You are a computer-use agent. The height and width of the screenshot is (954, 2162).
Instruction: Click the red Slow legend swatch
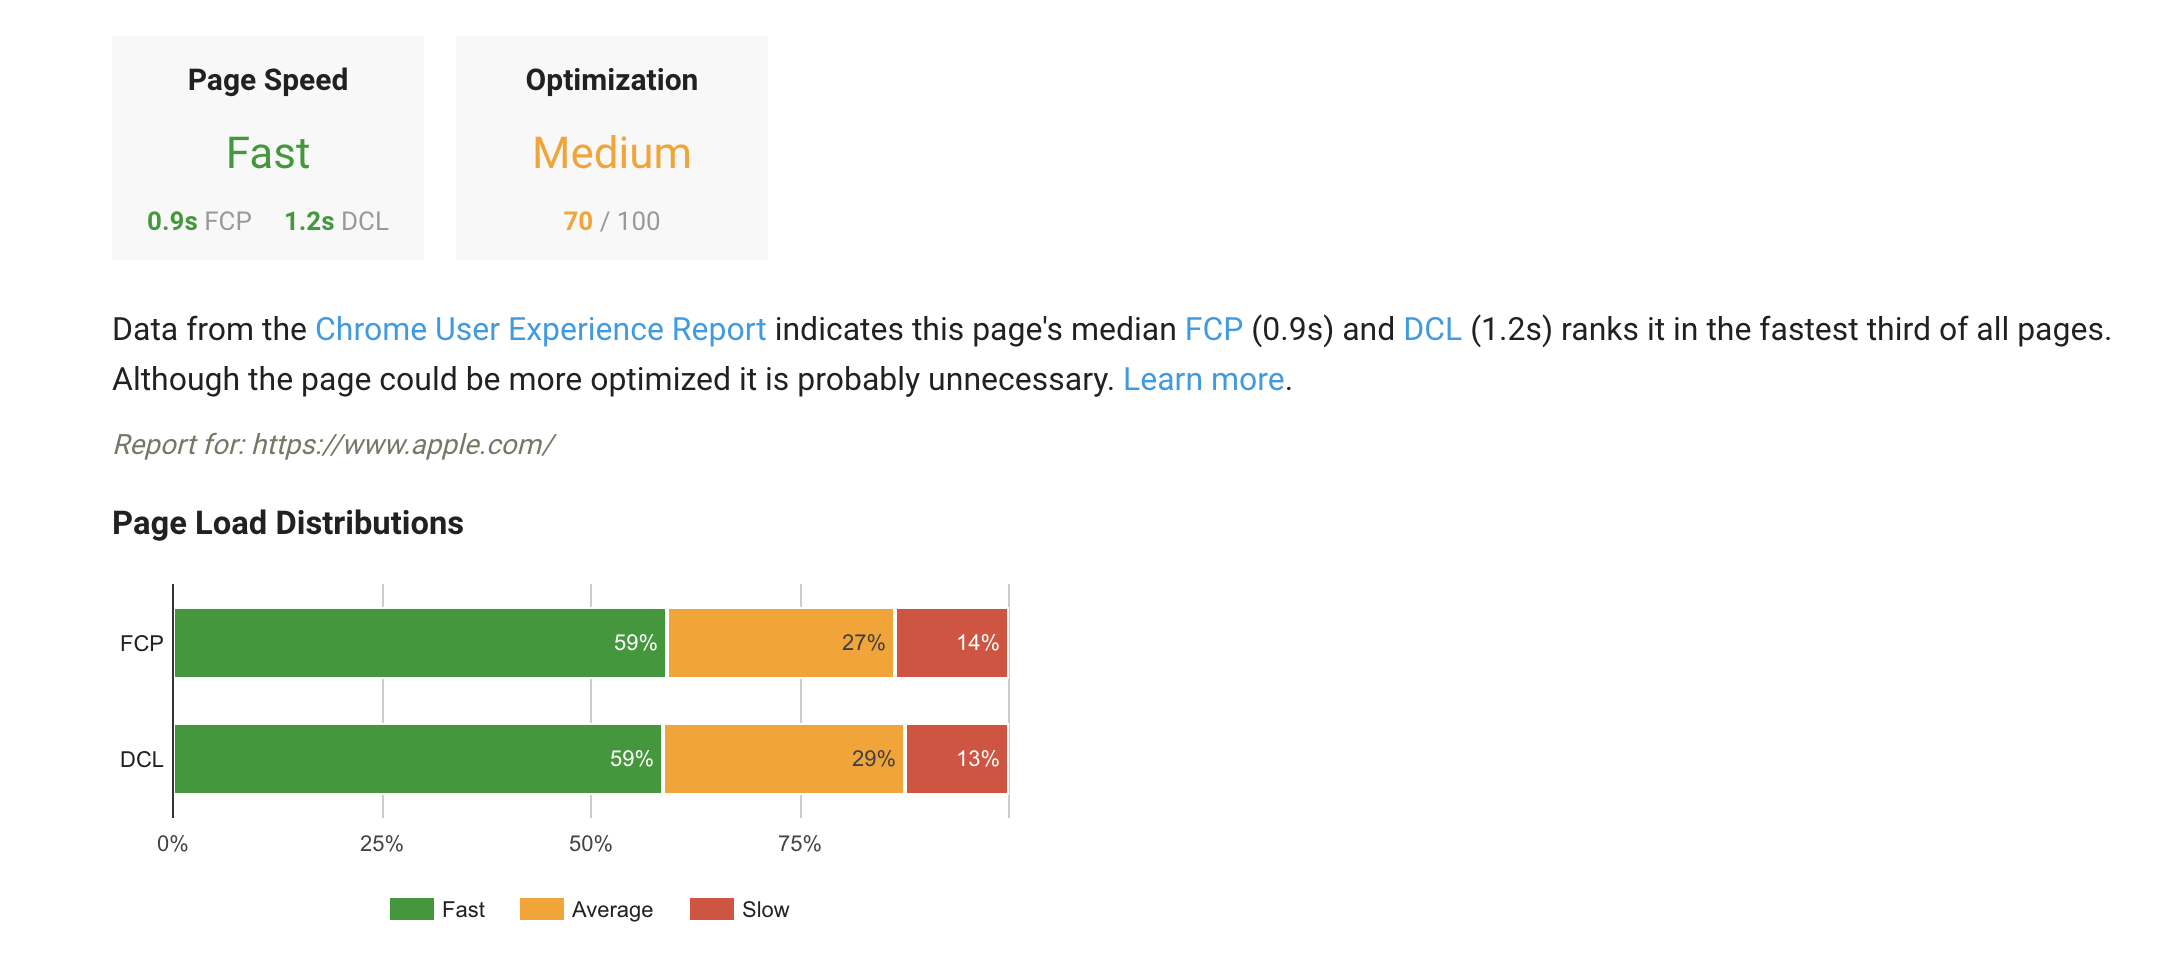point(711,909)
